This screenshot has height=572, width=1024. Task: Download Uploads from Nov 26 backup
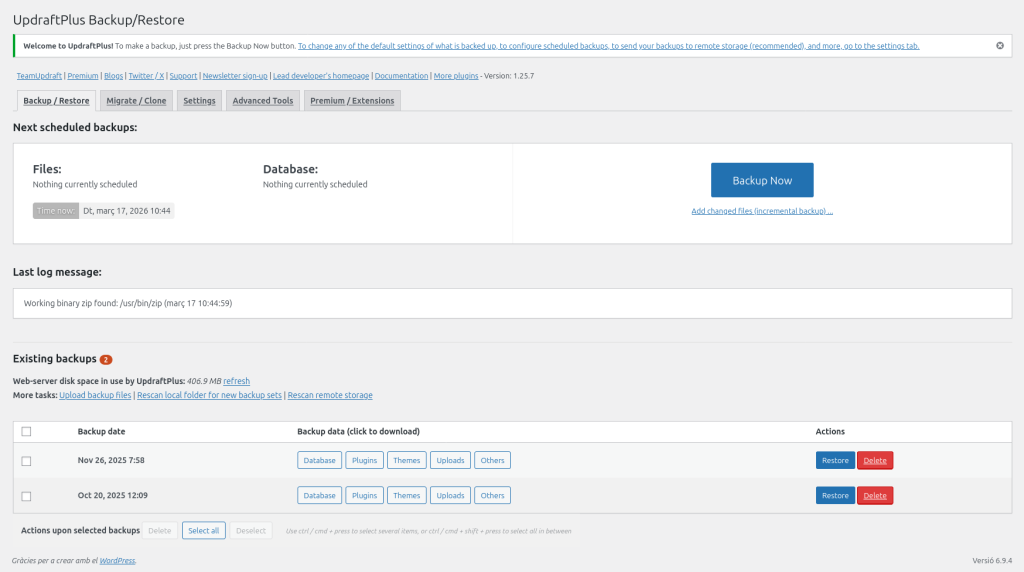[450, 461]
